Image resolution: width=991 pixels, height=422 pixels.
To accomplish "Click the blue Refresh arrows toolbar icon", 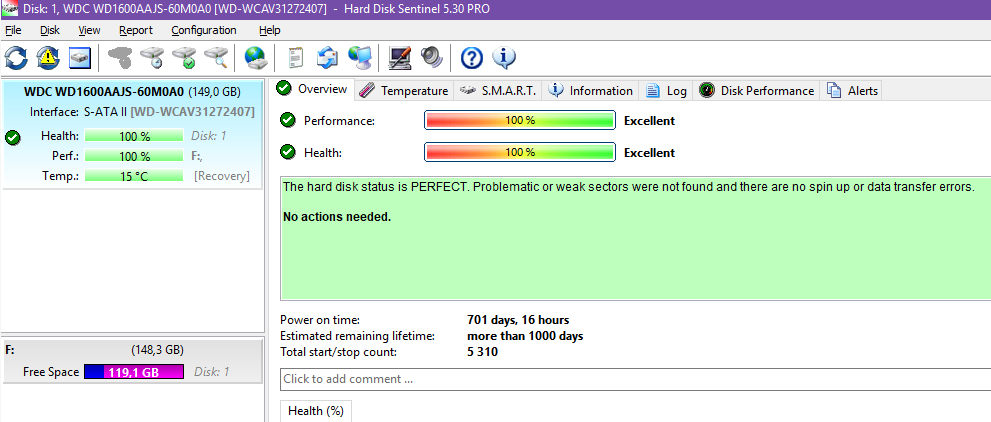I will click(x=16, y=58).
